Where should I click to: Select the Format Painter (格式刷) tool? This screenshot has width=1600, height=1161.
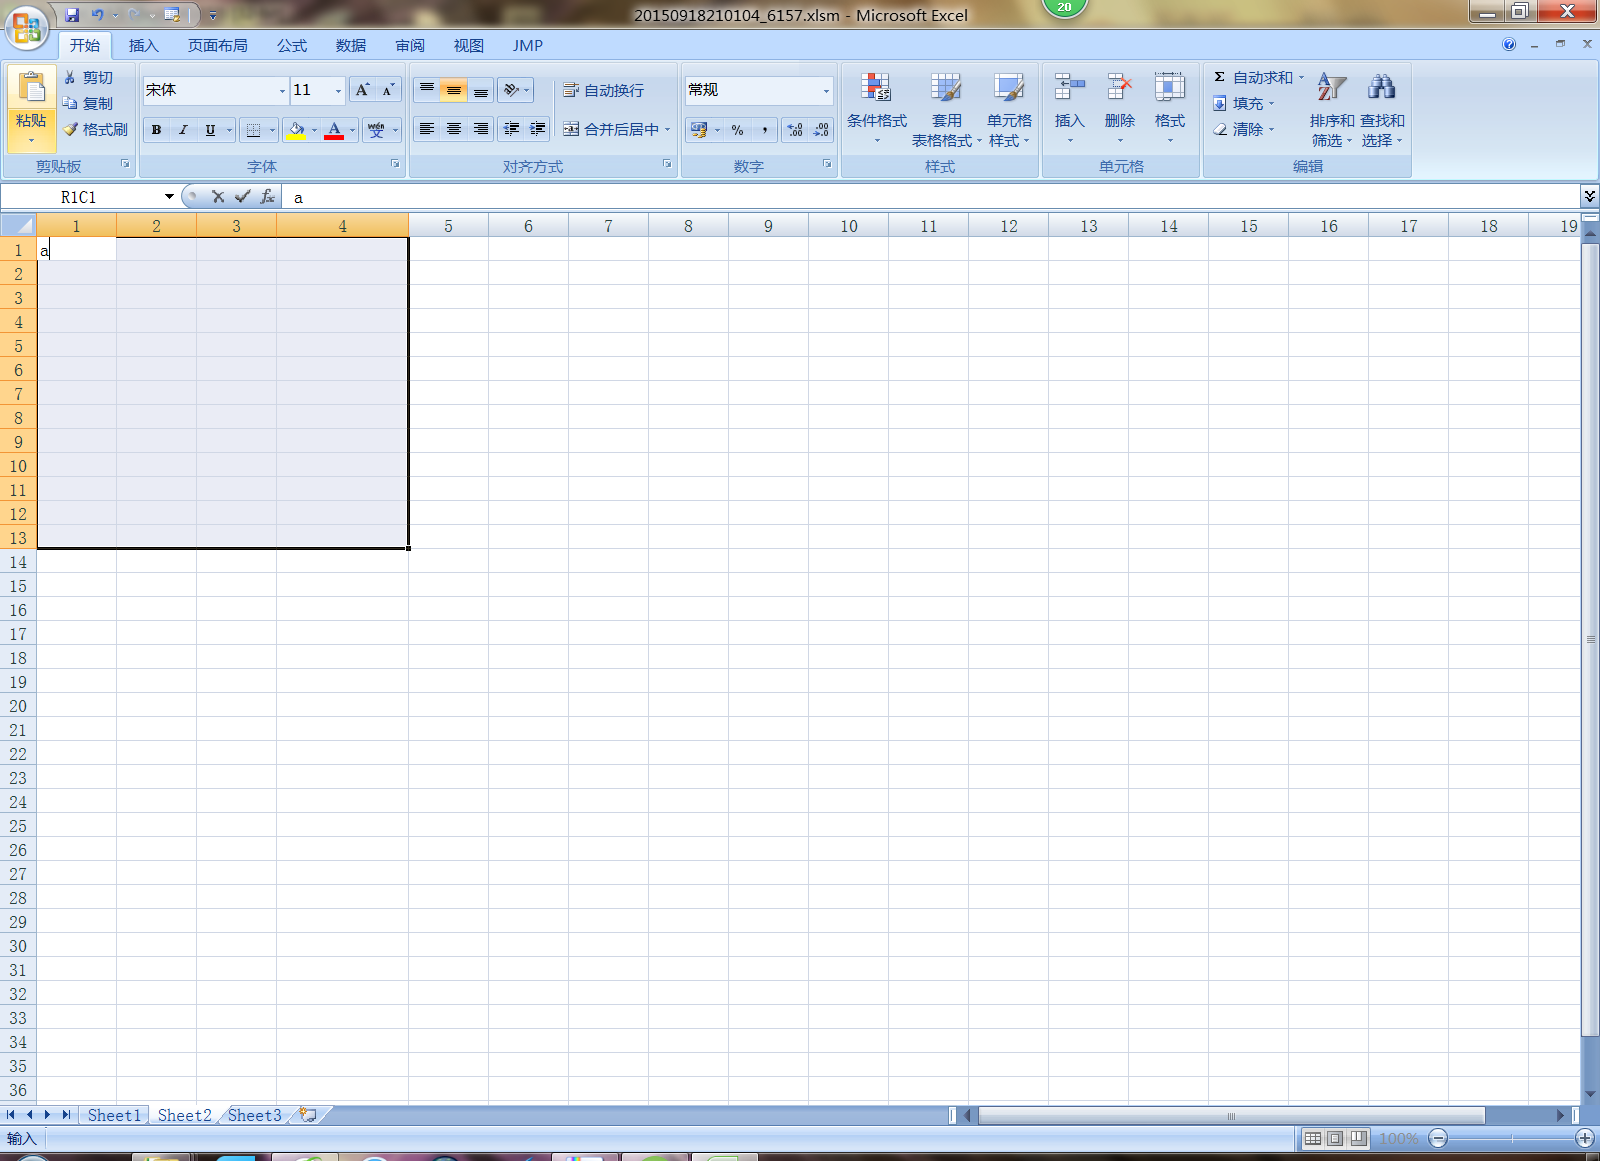(x=96, y=130)
